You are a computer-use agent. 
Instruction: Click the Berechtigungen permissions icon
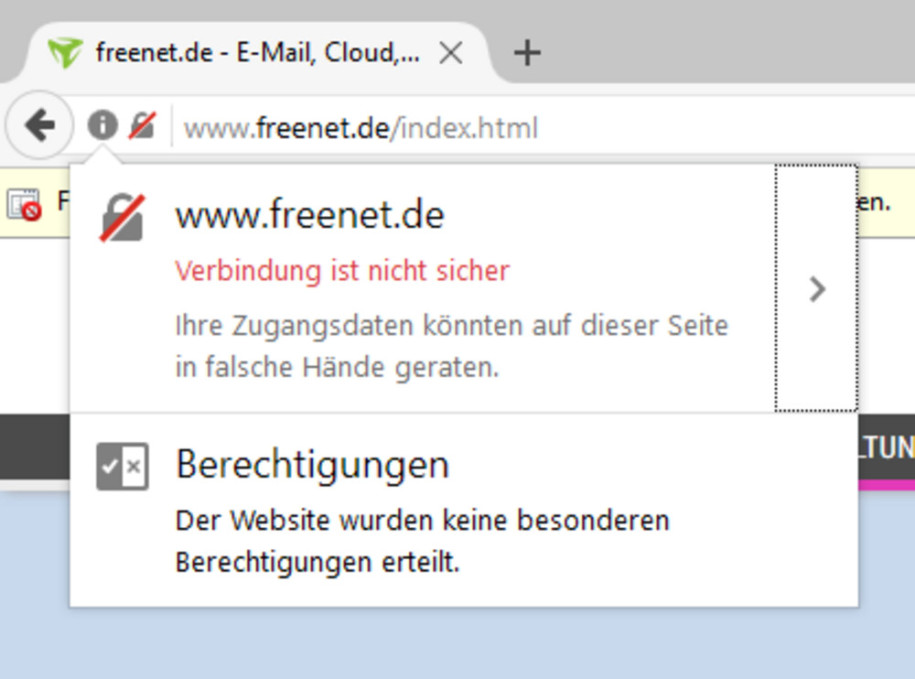pyautogui.click(x=123, y=466)
